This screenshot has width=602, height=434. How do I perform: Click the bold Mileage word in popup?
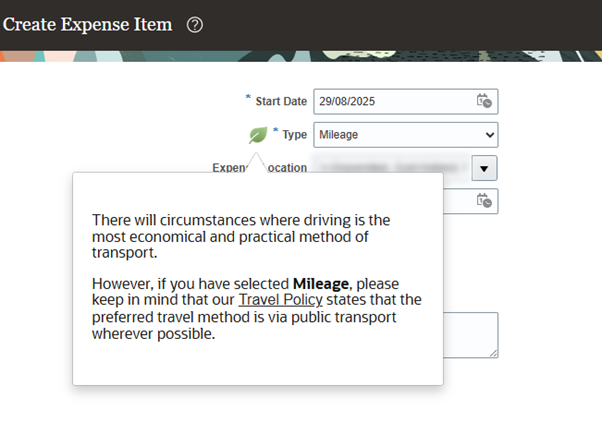pyautogui.click(x=321, y=282)
